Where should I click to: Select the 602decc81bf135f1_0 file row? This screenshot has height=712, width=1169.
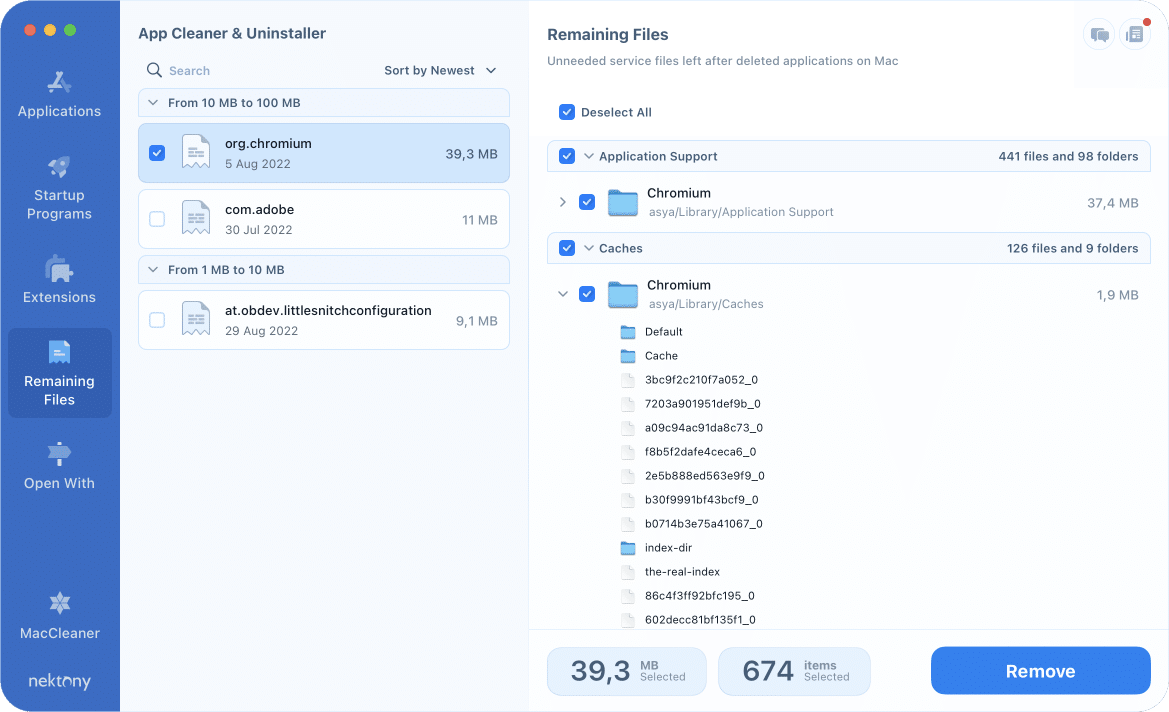(x=700, y=620)
